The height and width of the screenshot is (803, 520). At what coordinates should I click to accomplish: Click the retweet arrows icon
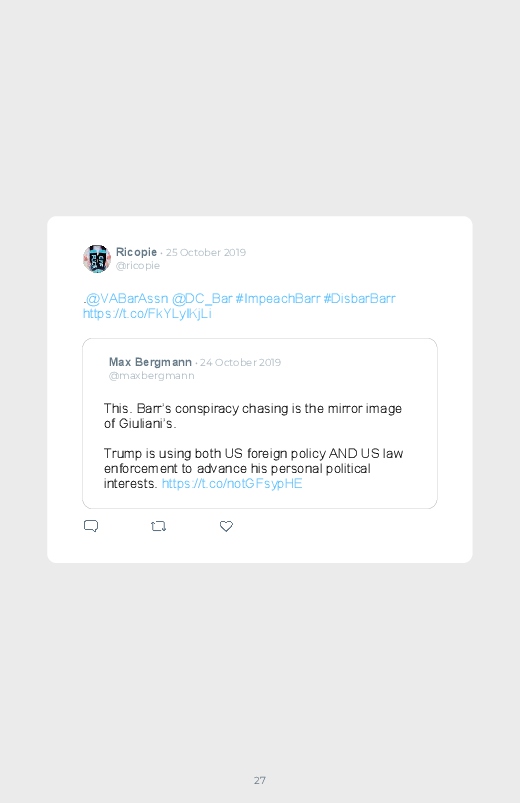158,526
